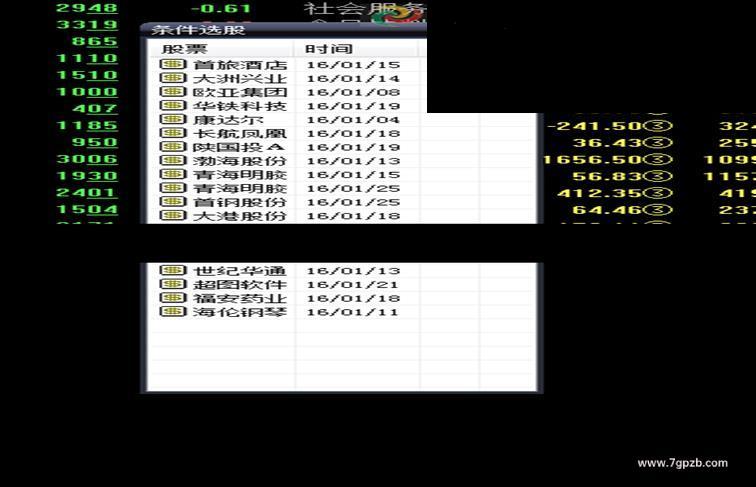Viewport: 756px width, 487px height.
Task: Select the icon in the 华铁科技 row
Action: click(173, 105)
